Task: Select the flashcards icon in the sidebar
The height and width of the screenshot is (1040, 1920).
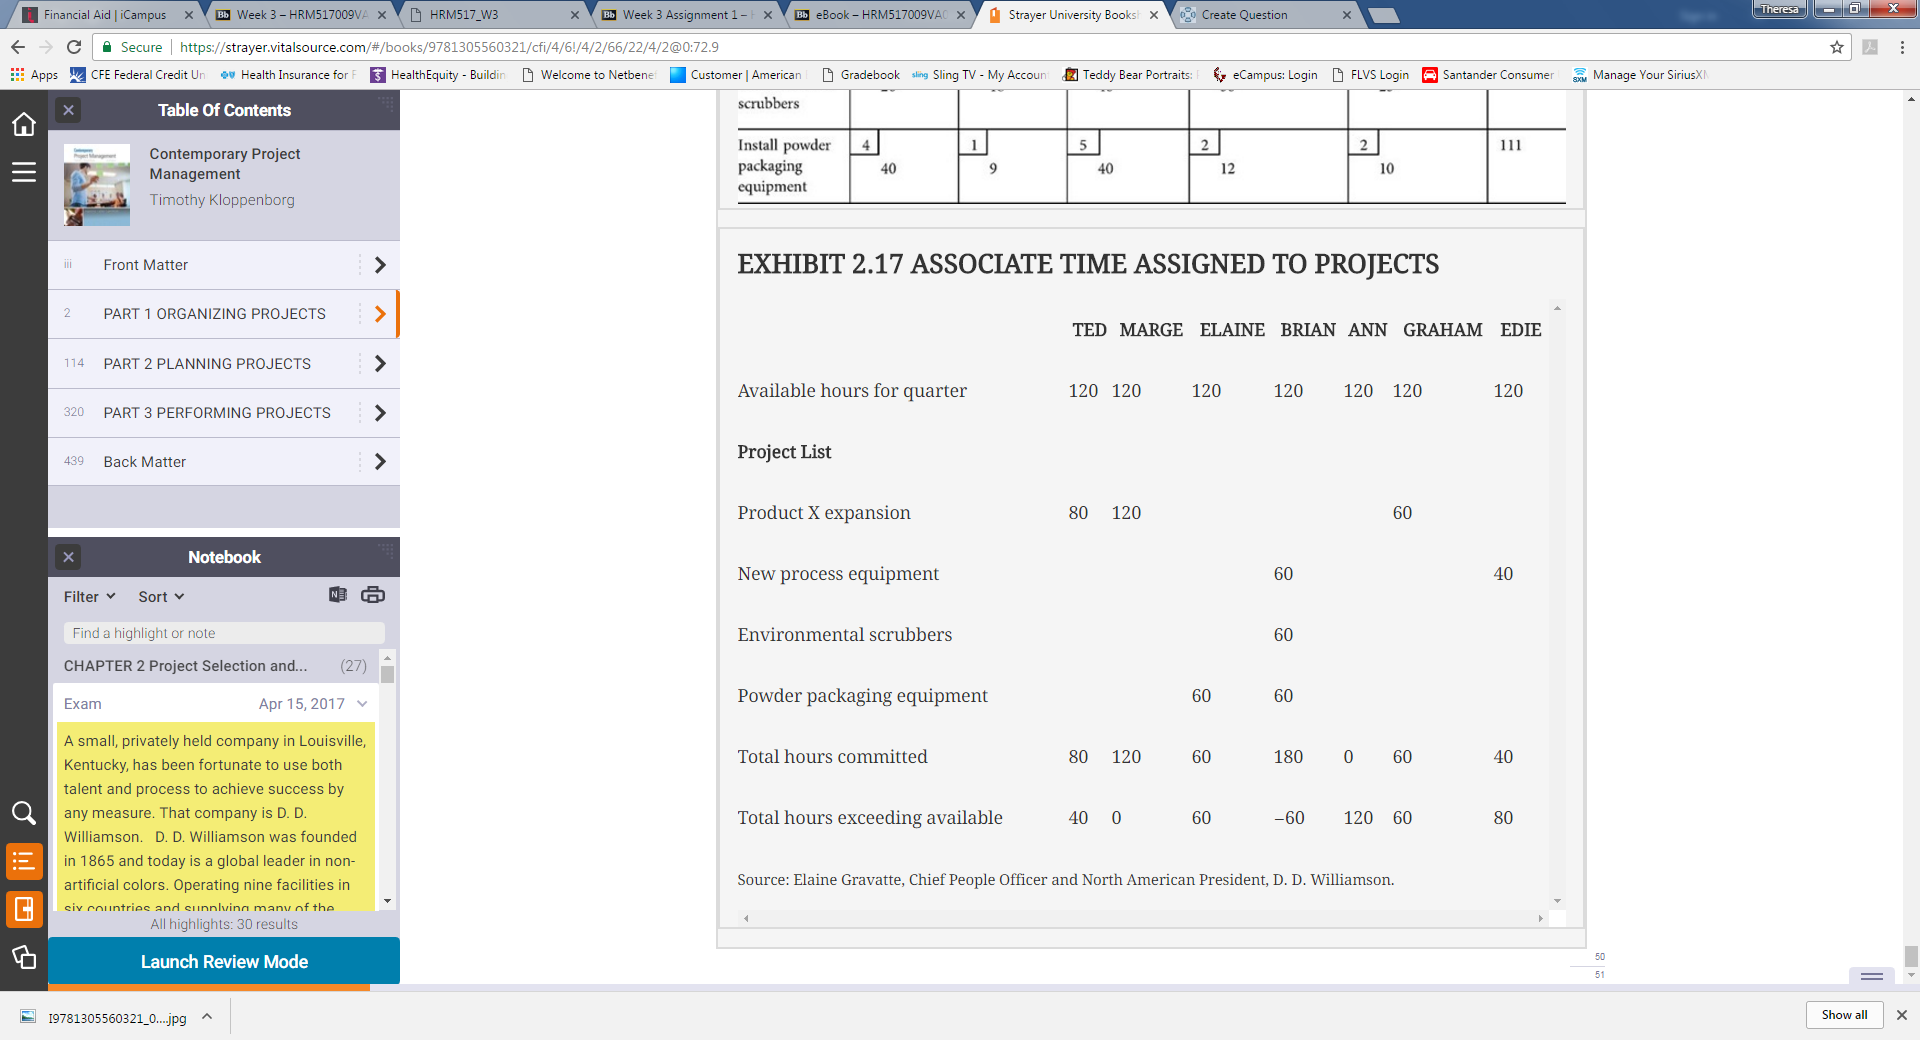Action: (24, 959)
